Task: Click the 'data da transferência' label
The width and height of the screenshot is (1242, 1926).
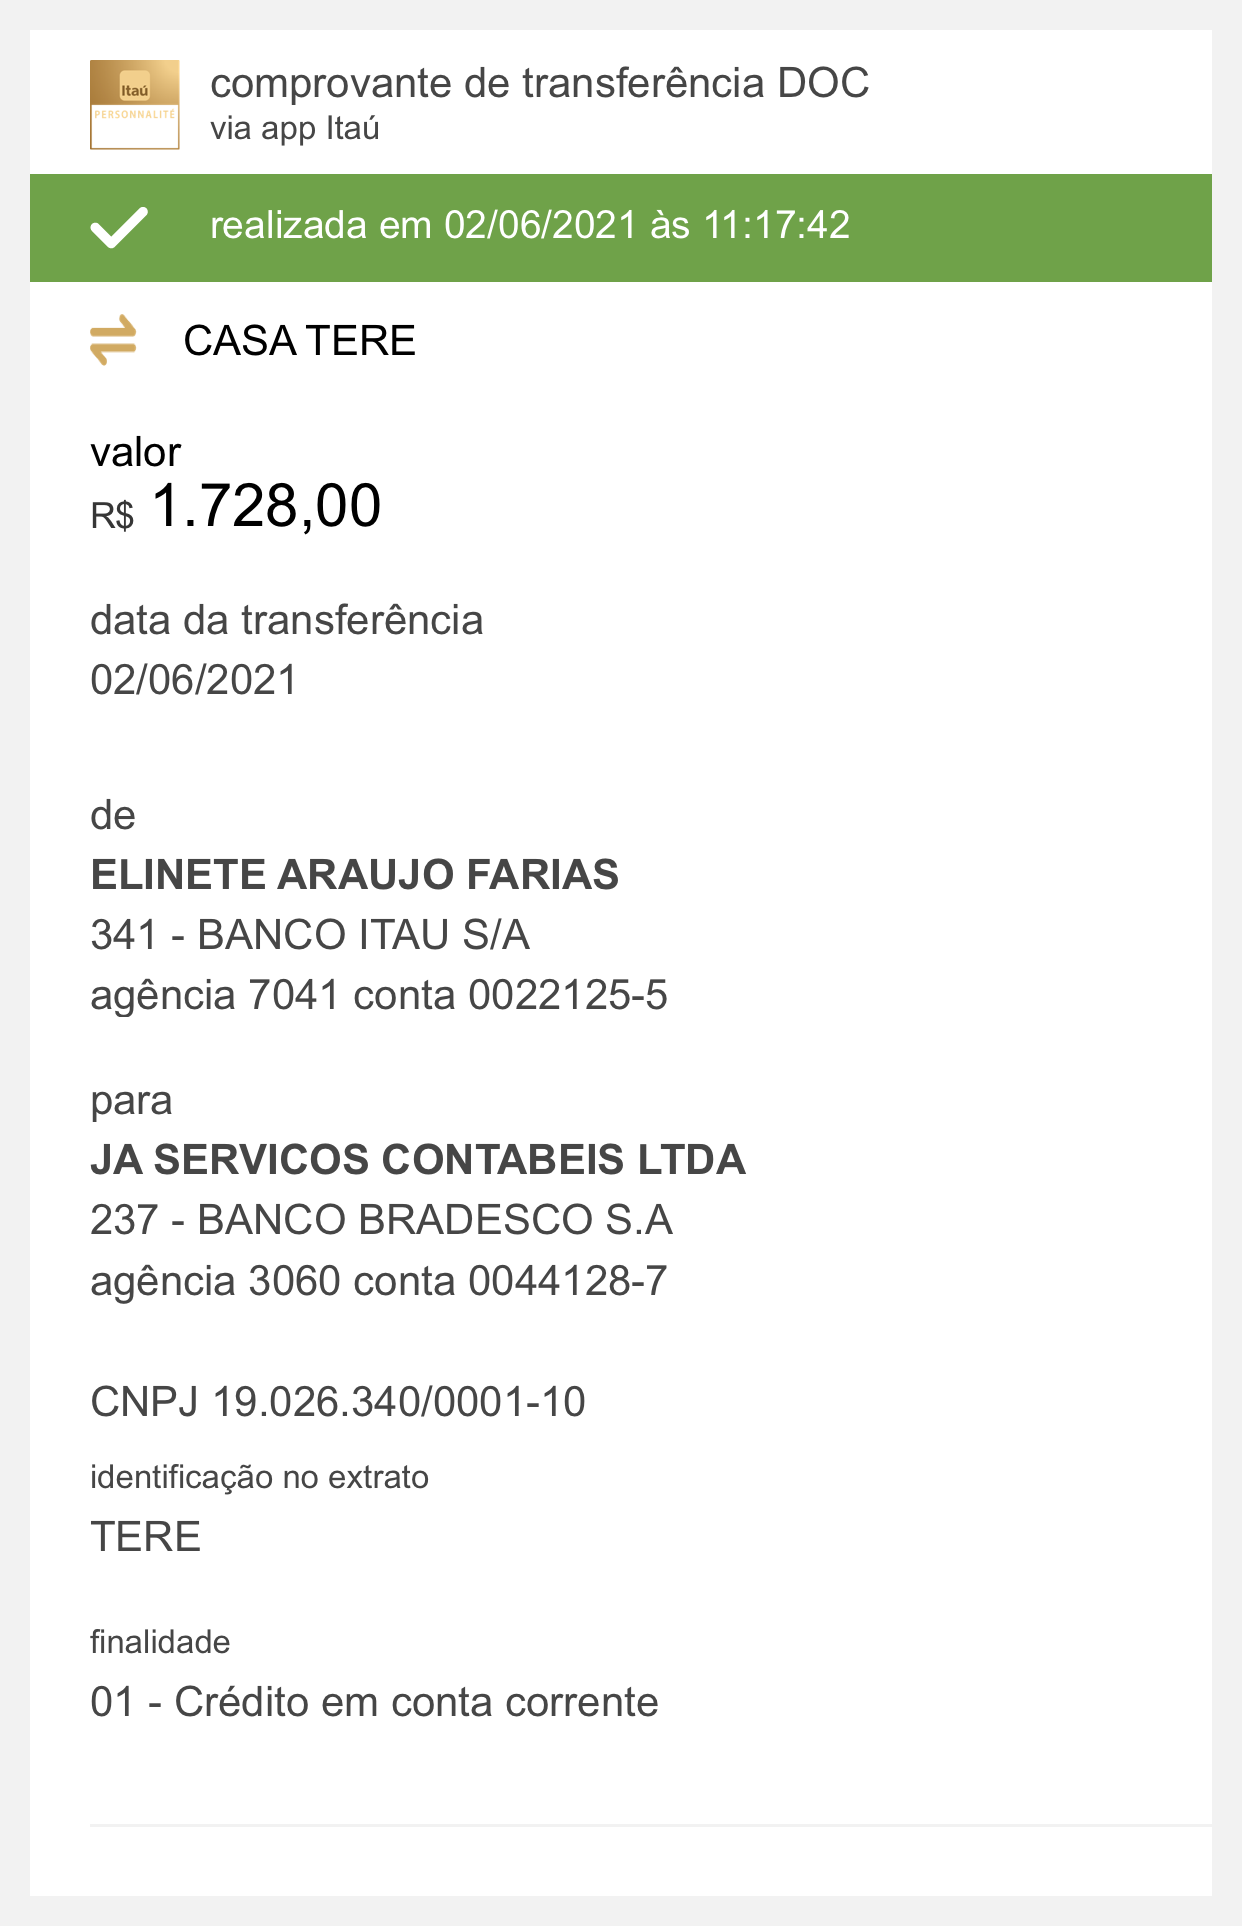Action: [287, 621]
